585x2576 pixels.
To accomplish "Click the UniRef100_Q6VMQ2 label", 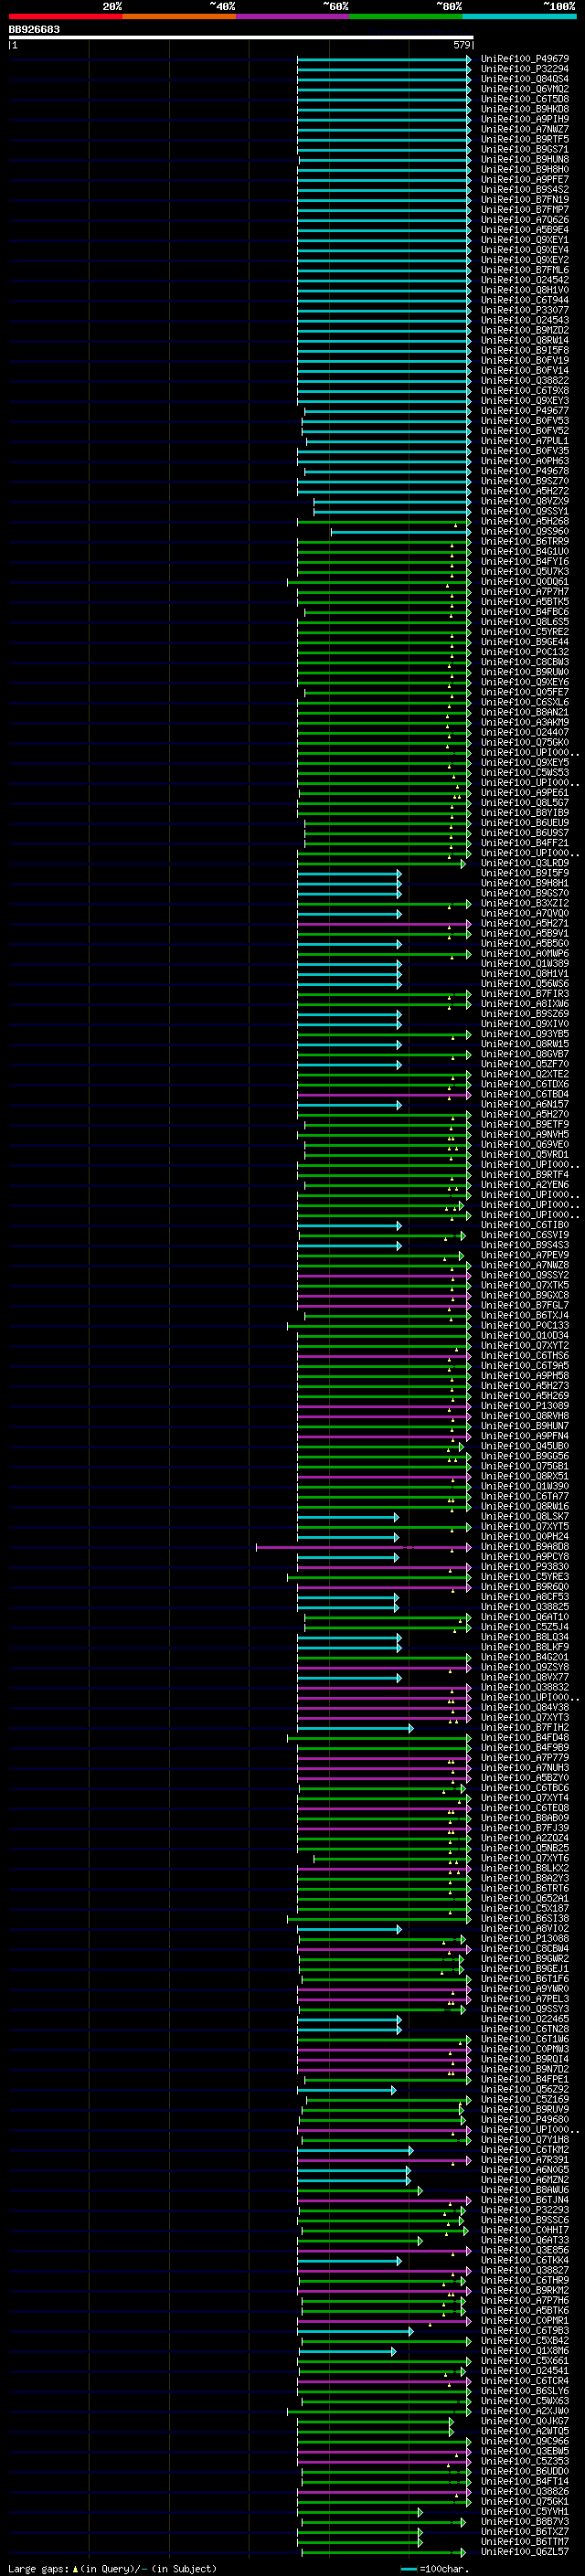I will [x=525, y=90].
